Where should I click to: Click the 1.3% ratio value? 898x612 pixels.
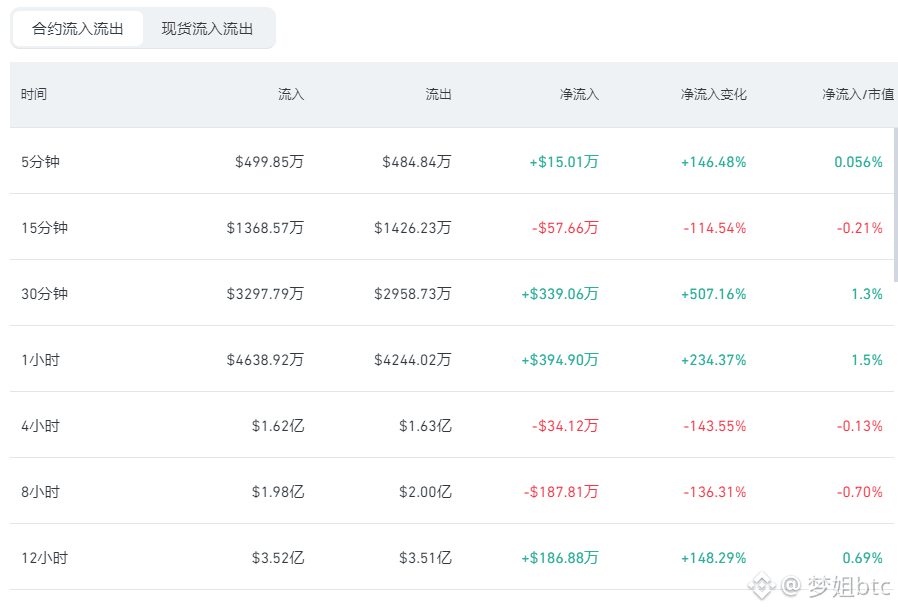(867, 294)
